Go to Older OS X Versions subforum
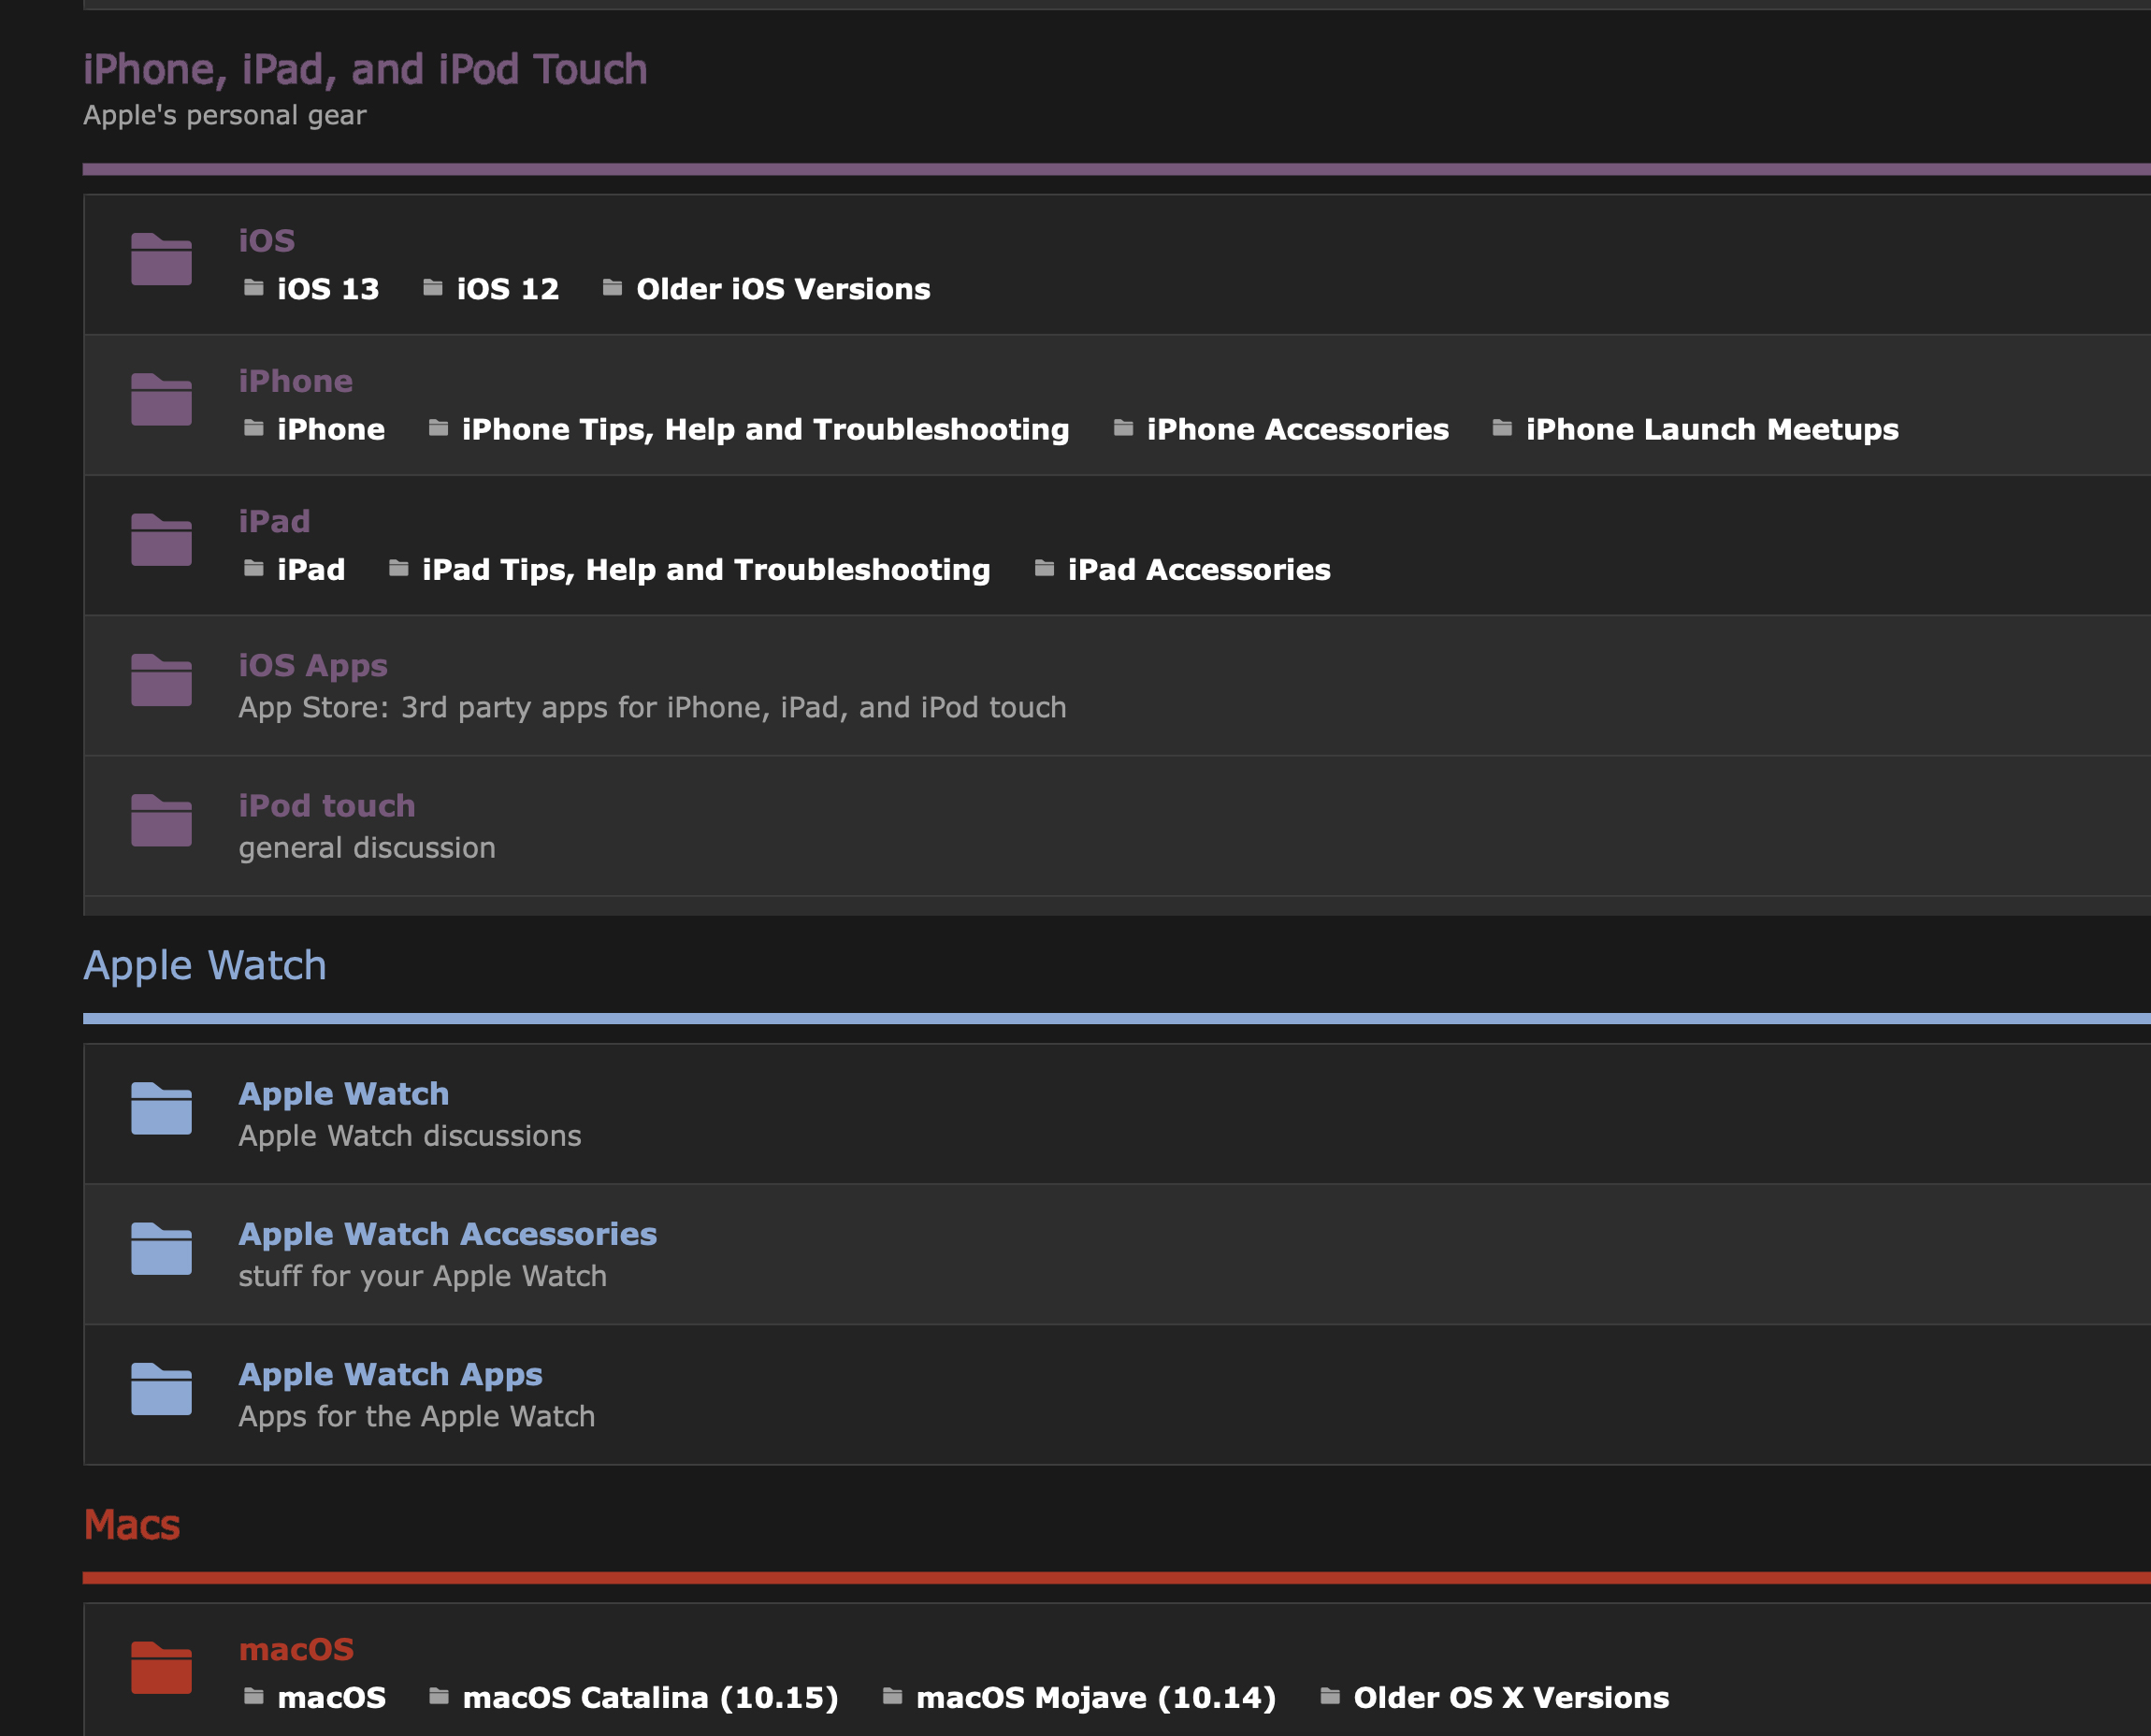Screen dimensions: 2151x1736 coord(1511,1697)
